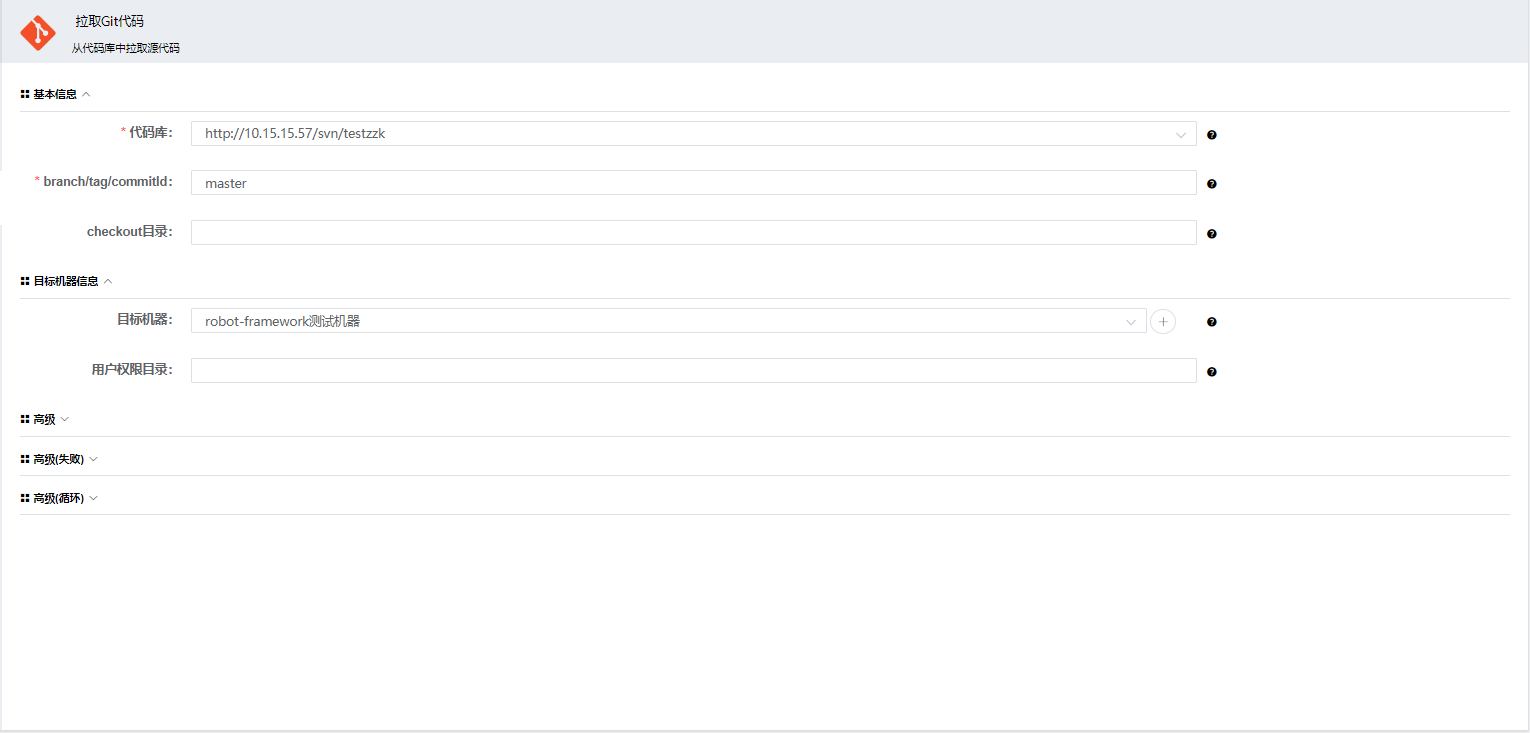1530x733 pixels.
Task: Click the help icon beside 代码库 field
Action: pyautogui.click(x=1212, y=135)
